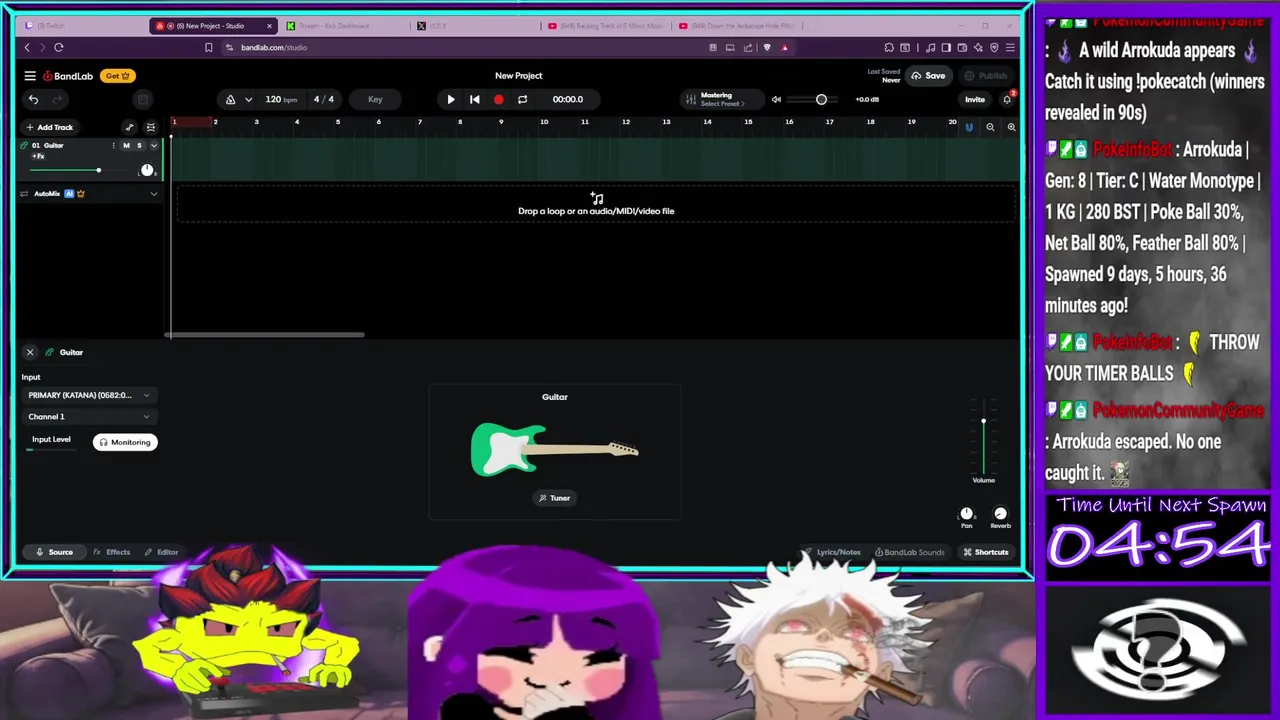Save the project

click(x=928, y=76)
